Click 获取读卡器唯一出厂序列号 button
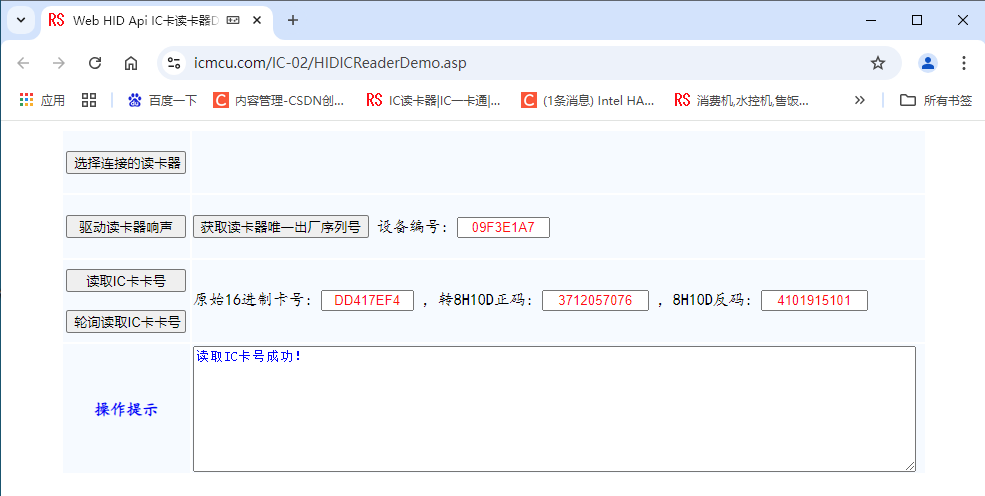985x496 pixels. (281, 227)
